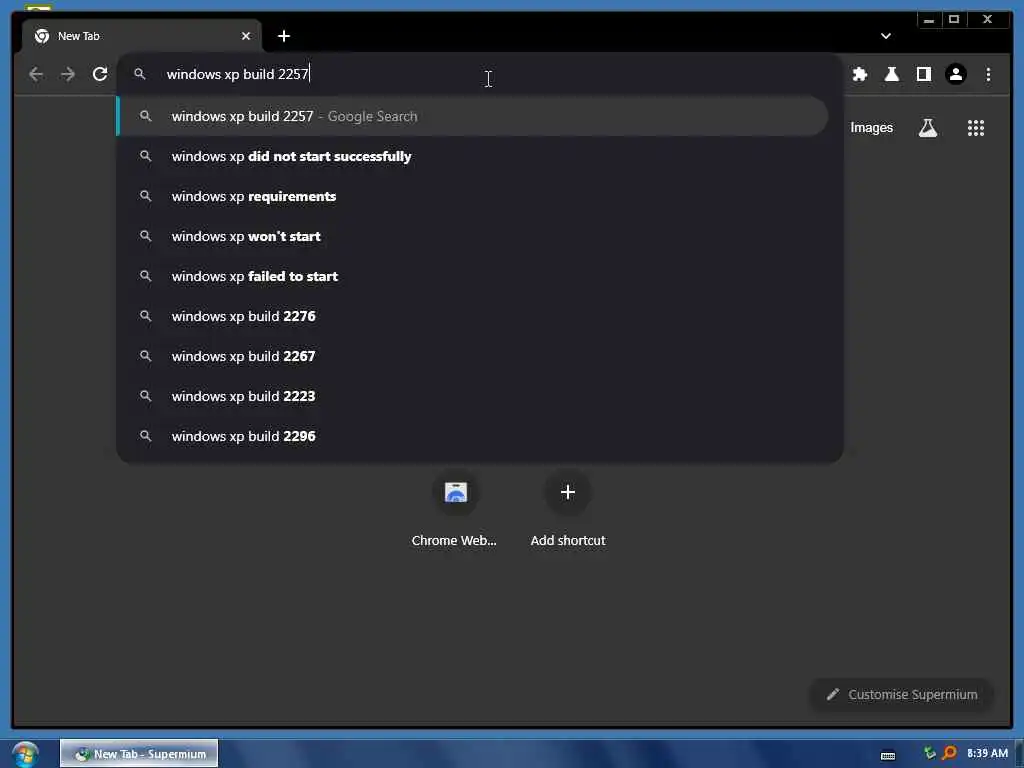Toggle the side panel icon
The image size is (1024, 768).
tap(923, 74)
